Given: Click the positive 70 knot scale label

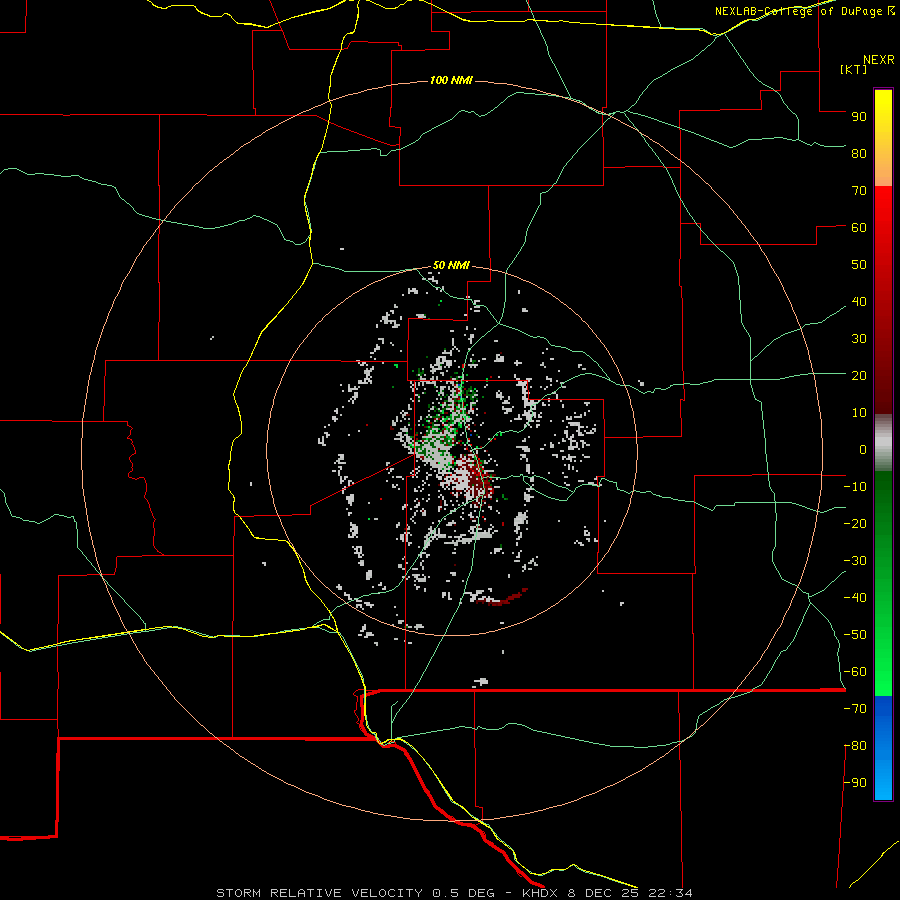Looking at the screenshot, I should pyautogui.click(x=859, y=191).
